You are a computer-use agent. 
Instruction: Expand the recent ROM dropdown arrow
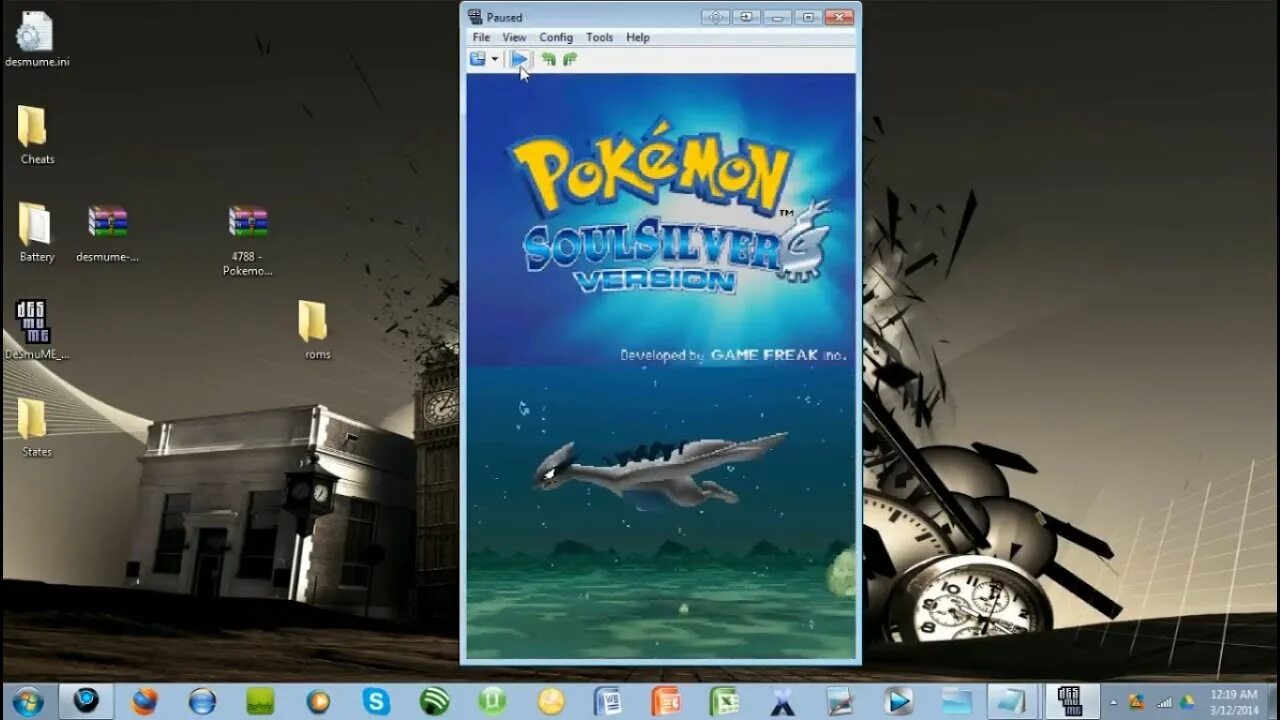(494, 59)
